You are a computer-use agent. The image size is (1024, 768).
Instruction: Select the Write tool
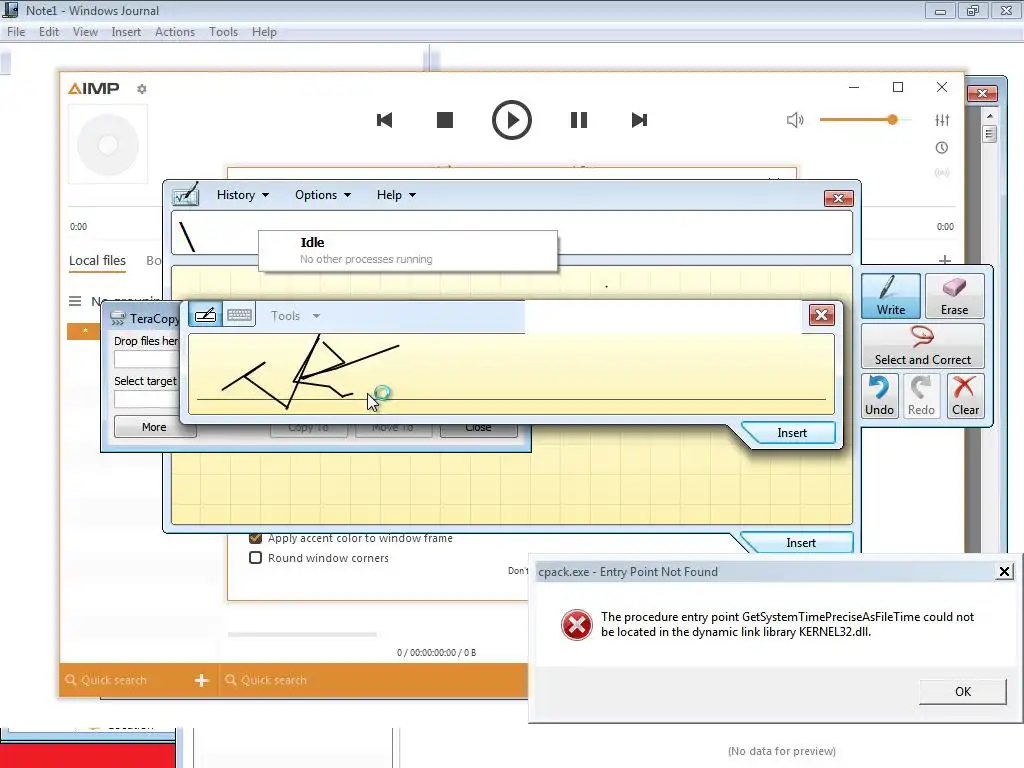[x=891, y=296]
